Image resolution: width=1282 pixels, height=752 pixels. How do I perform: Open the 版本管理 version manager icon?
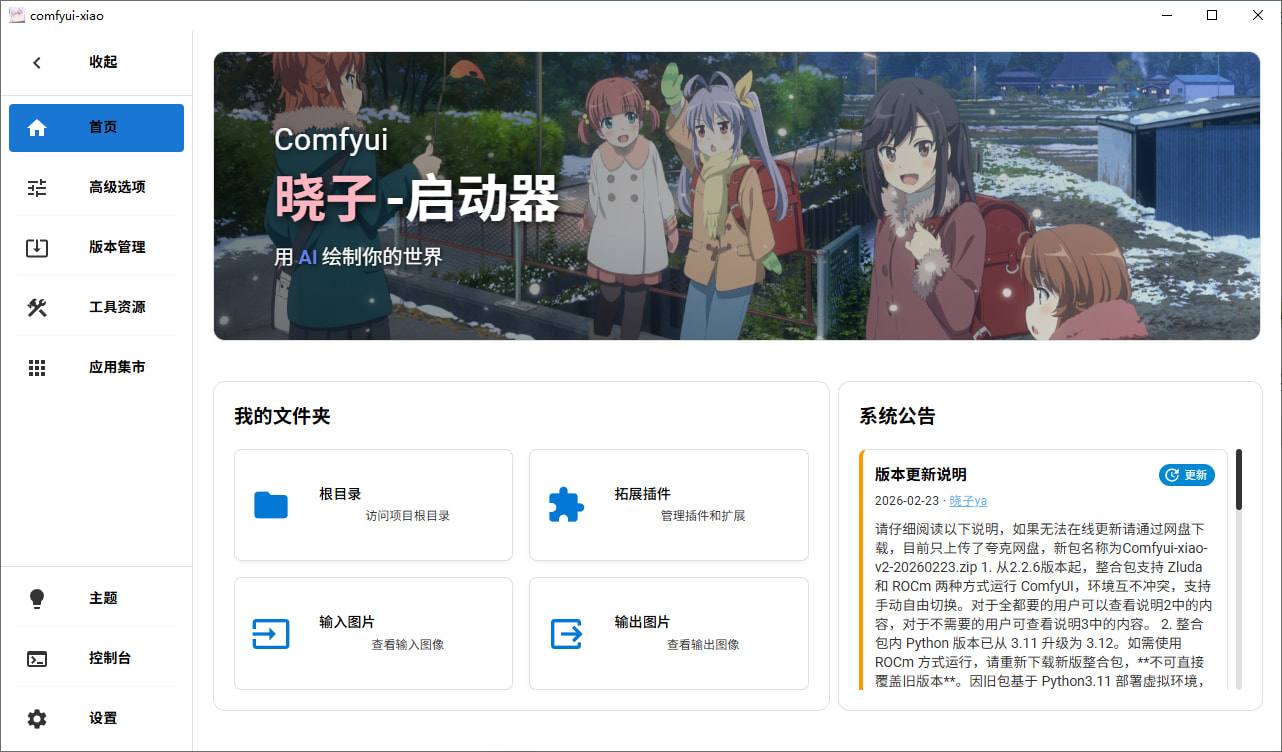tap(37, 247)
